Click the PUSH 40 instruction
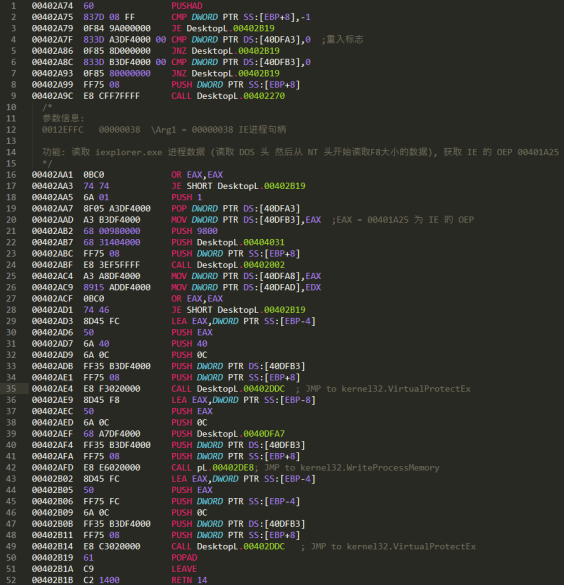The image size is (564, 586). click(189, 343)
